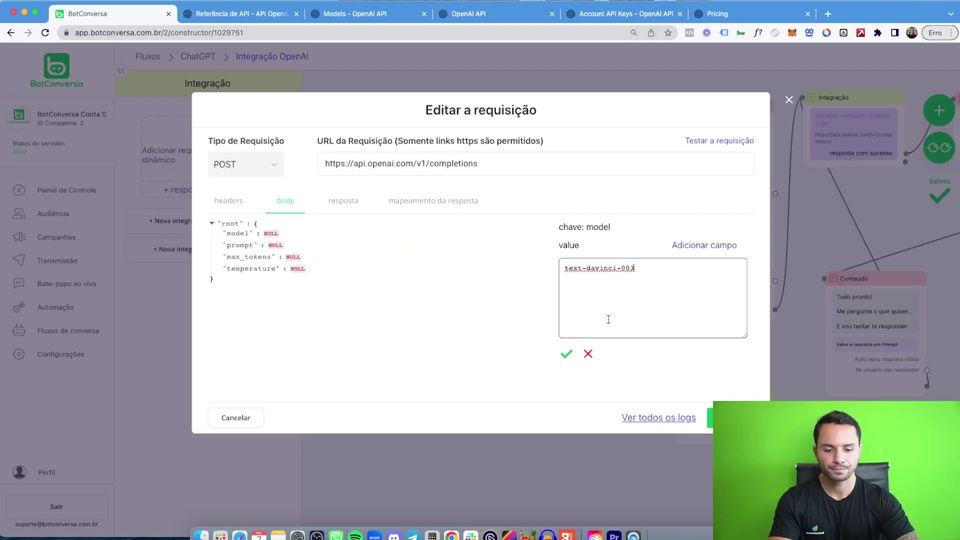960x540 pixels.
Task: Reload the page in browser
Action: tap(45, 32)
